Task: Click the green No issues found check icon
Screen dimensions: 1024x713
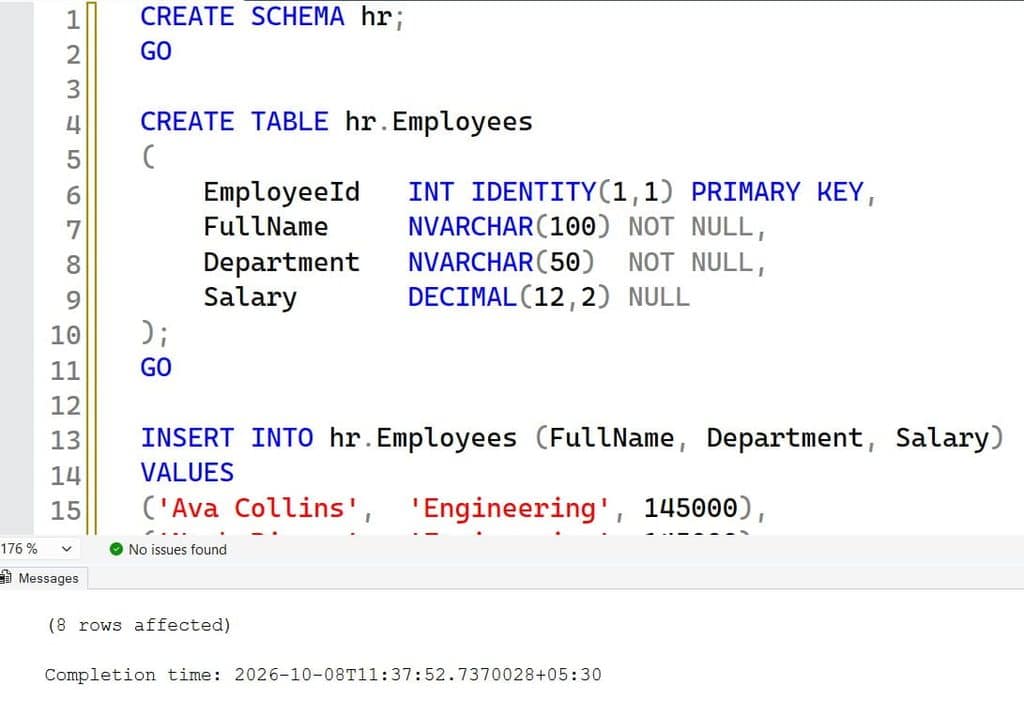Action: coord(116,549)
